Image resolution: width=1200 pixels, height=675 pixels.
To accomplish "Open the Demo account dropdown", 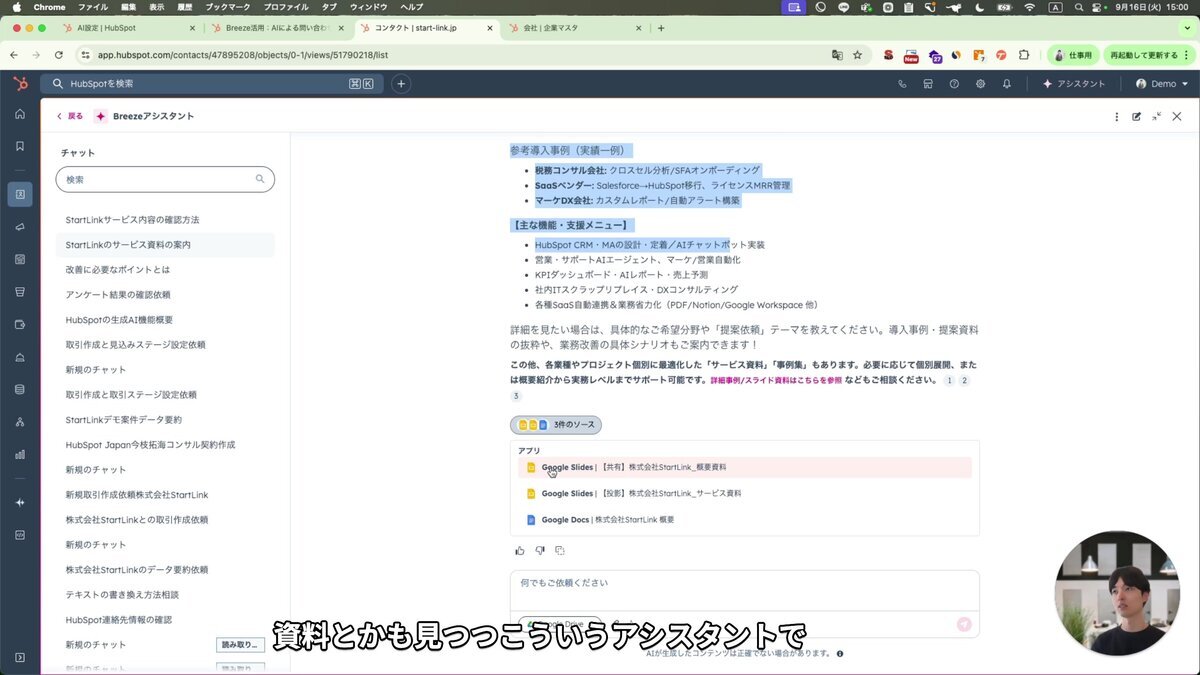I will click(x=1162, y=84).
